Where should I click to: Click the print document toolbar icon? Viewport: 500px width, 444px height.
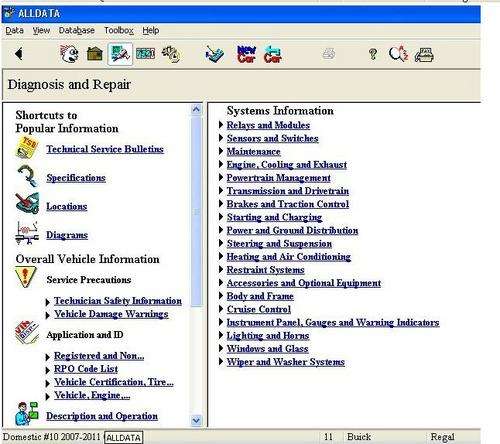[x=424, y=55]
